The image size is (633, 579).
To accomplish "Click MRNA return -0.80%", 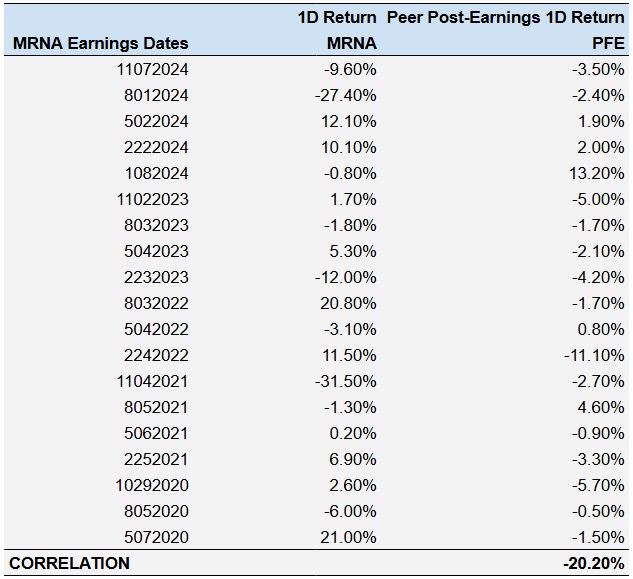I will click(x=350, y=174).
